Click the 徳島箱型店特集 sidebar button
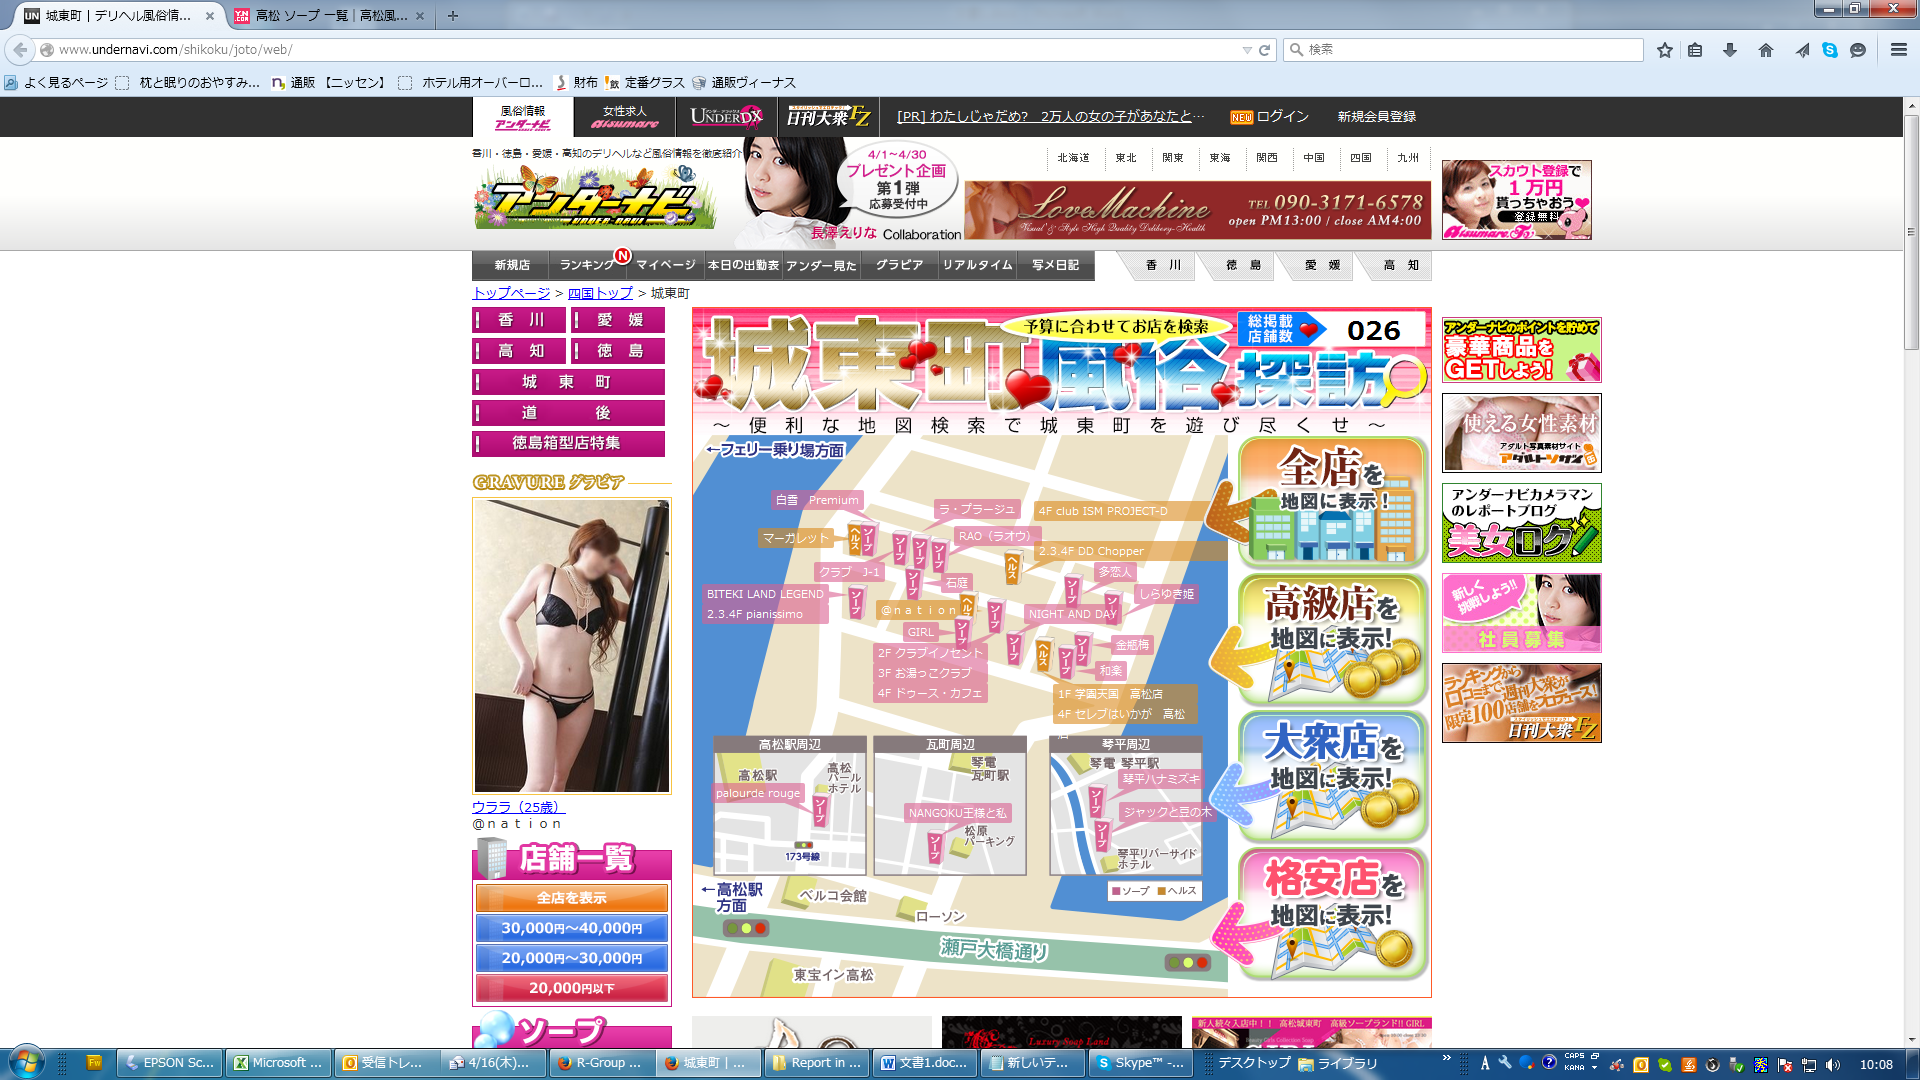Viewport: 1920px width, 1080px height. click(568, 443)
